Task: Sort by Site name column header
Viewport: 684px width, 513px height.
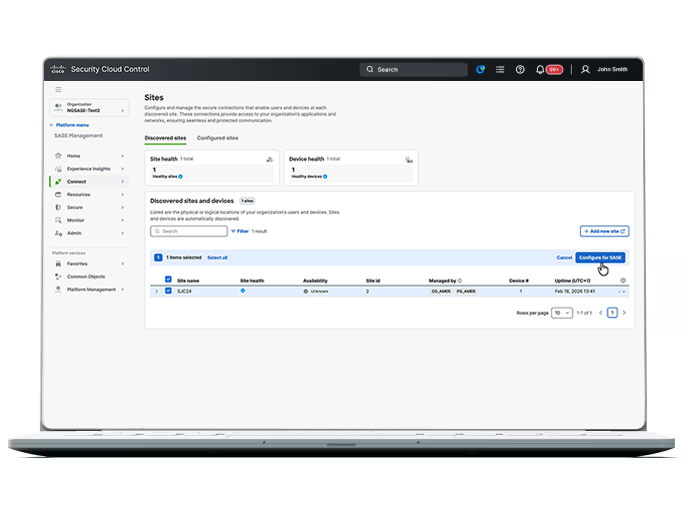Action: pyautogui.click(x=188, y=281)
